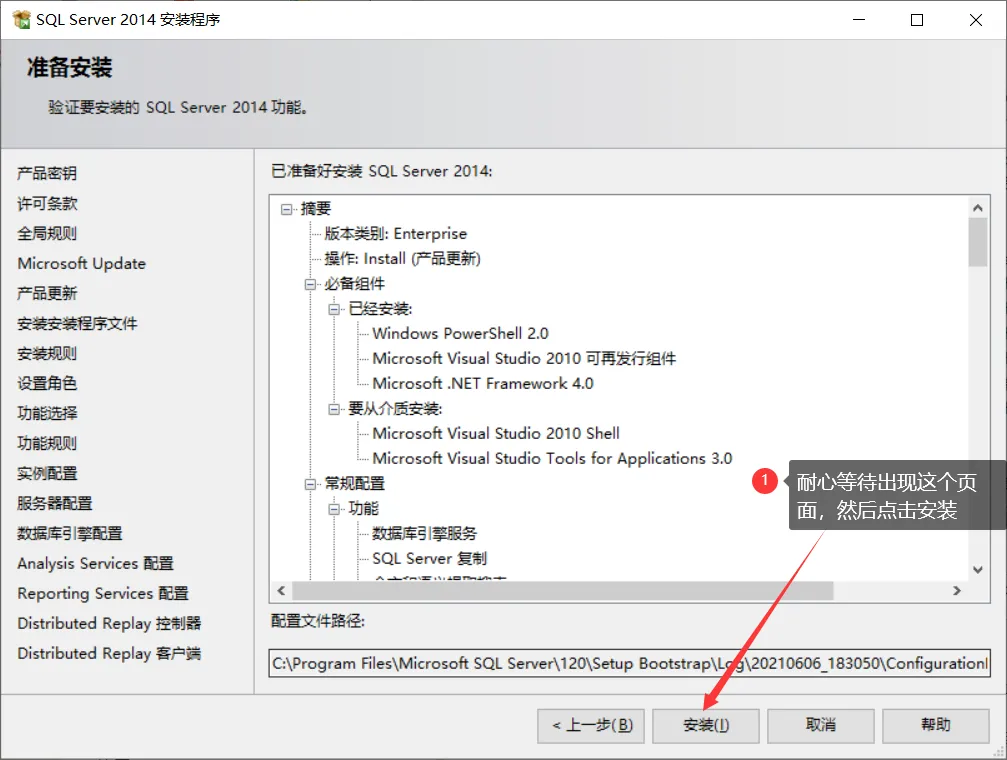The image size is (1007, 760).
Task: Open 帮助 button
Action: click(x=936, y=725)
